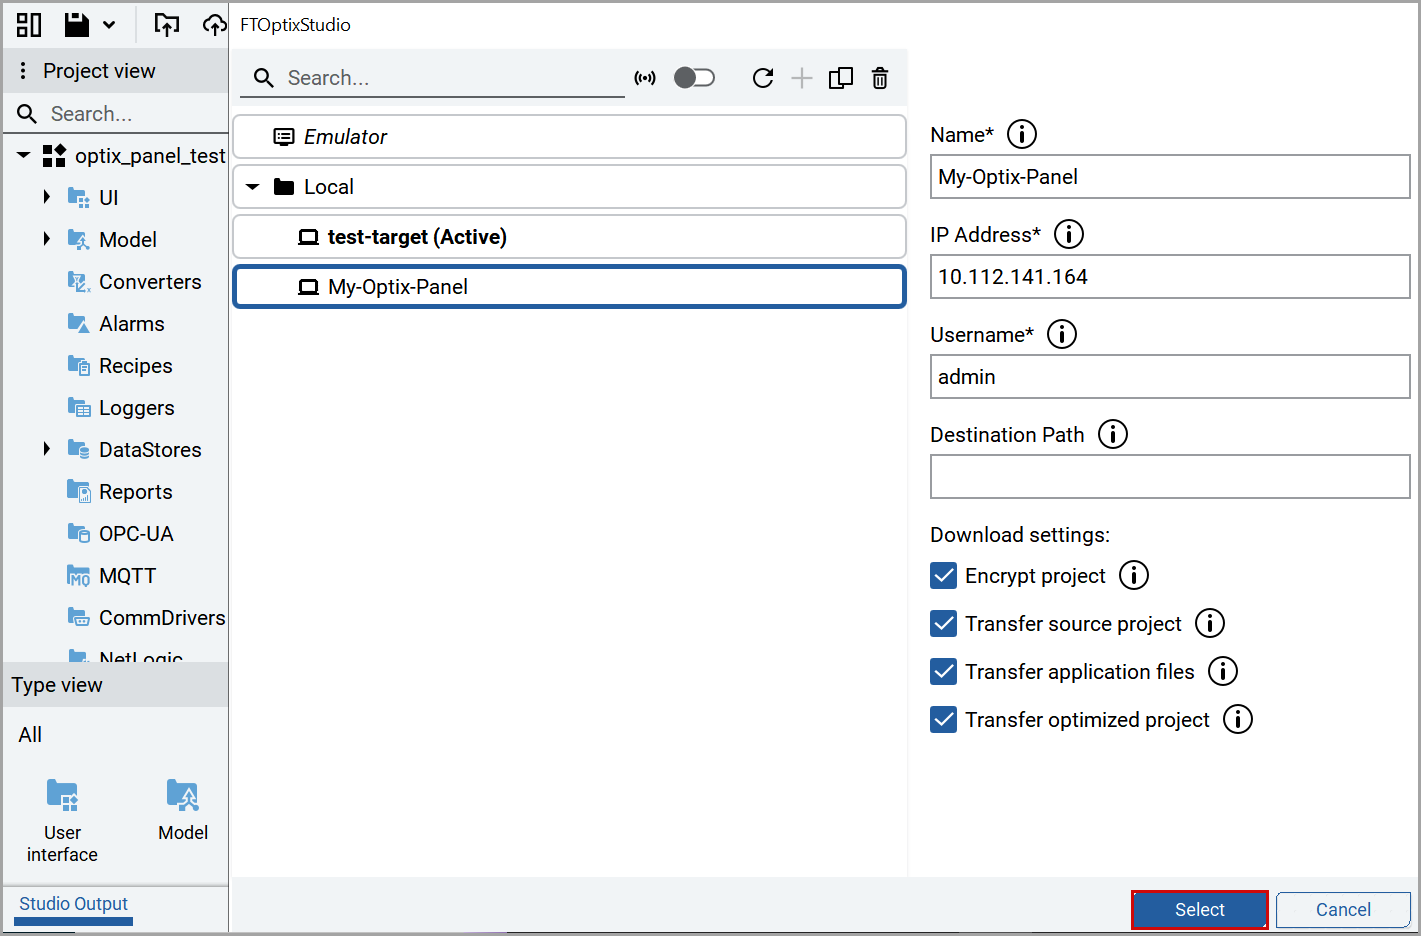The image size is (1421, 936).
Task: Click the export project icon in the toolbar
Action: [167, 25]
